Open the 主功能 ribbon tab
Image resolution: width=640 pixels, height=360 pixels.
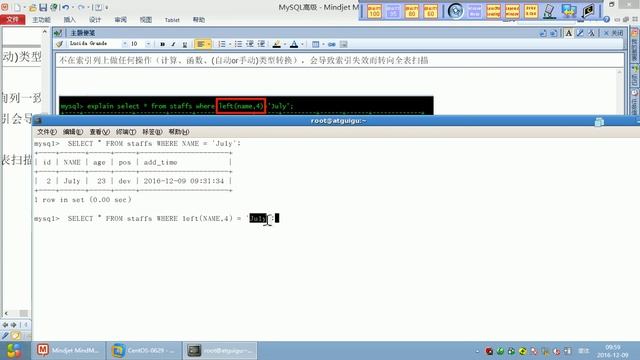(x=41, y=20)
